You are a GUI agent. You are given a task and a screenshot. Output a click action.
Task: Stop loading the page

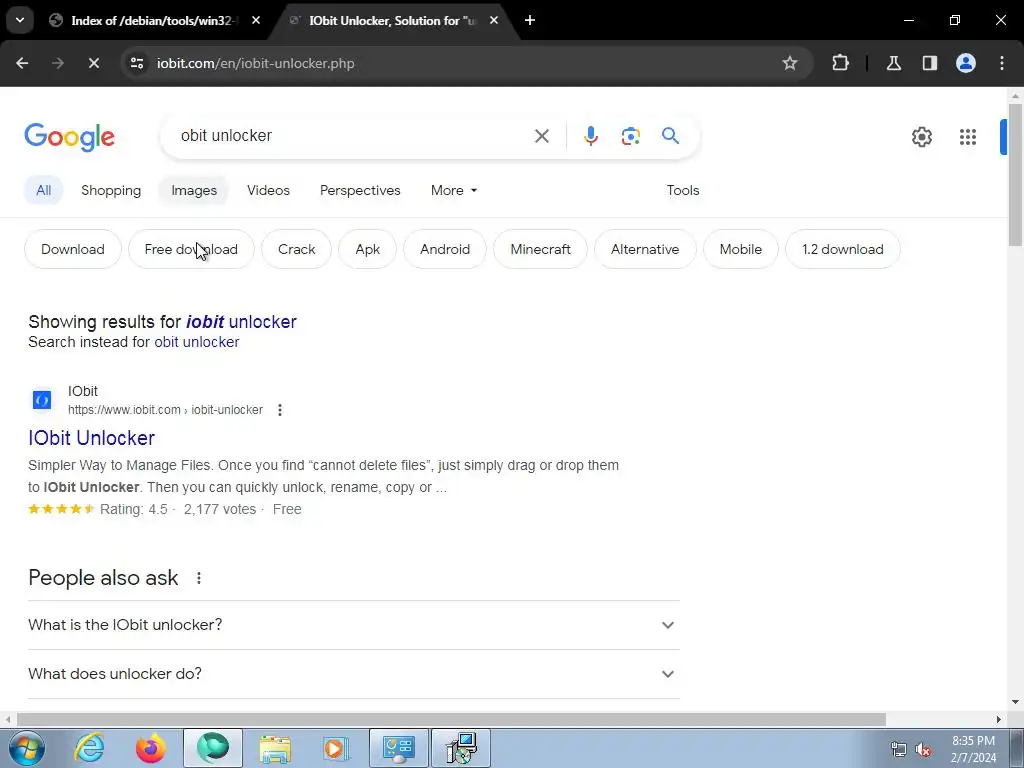click(93, 63)
